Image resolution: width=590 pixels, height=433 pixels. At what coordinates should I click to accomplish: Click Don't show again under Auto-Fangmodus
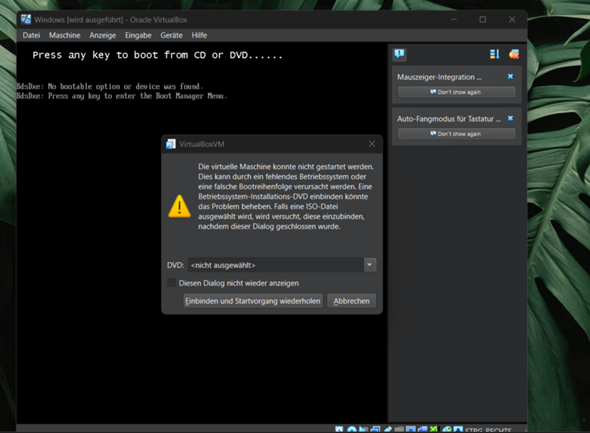456,134
